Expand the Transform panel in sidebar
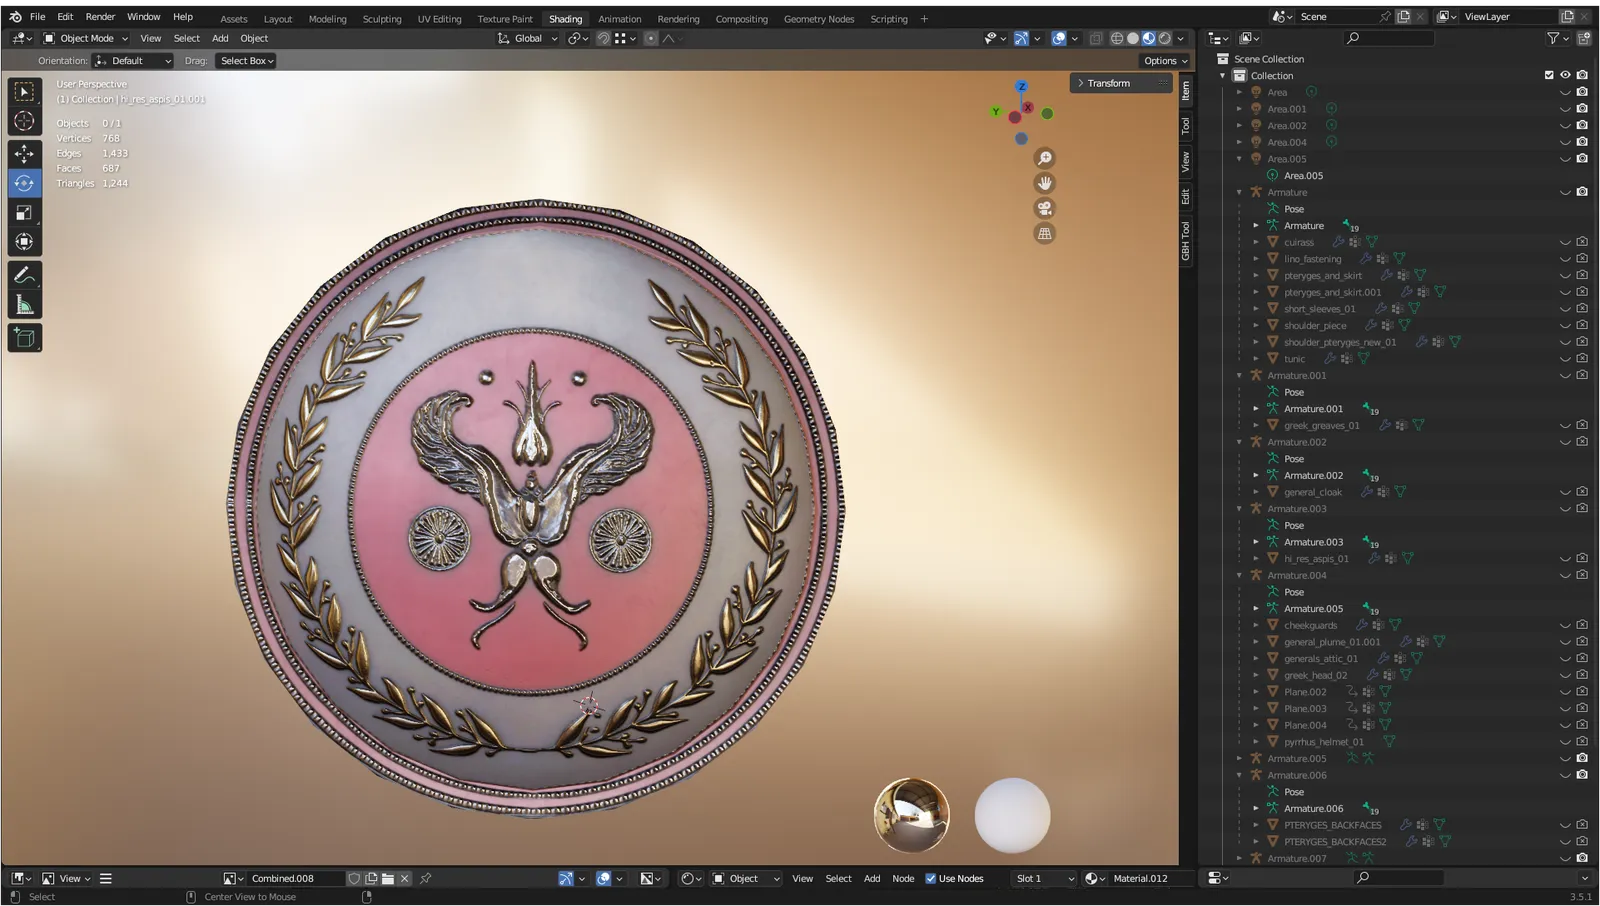 click(1120, 83)
